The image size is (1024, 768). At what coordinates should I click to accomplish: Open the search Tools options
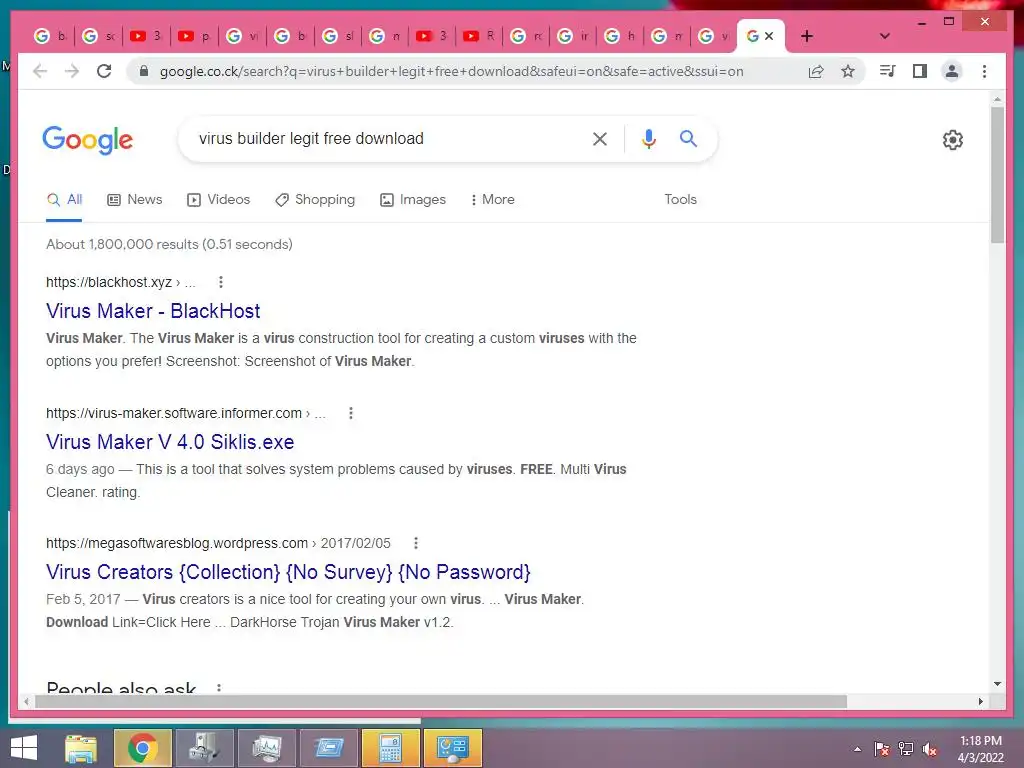(x=680, y=200)
